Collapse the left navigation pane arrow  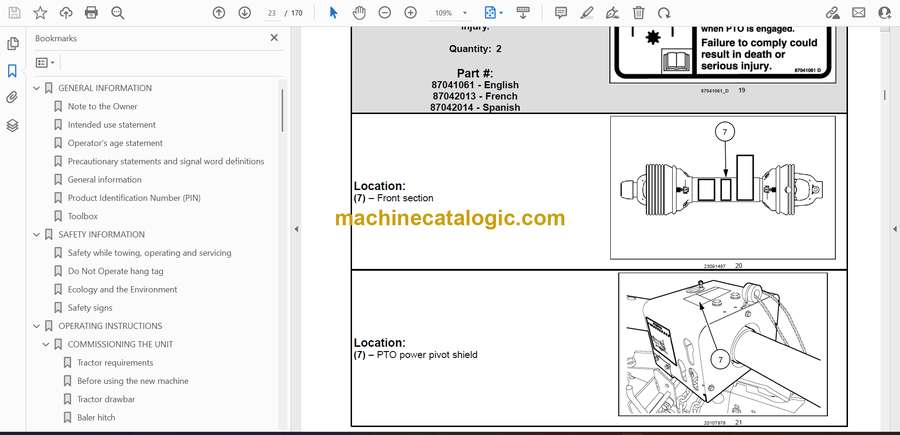296,229
